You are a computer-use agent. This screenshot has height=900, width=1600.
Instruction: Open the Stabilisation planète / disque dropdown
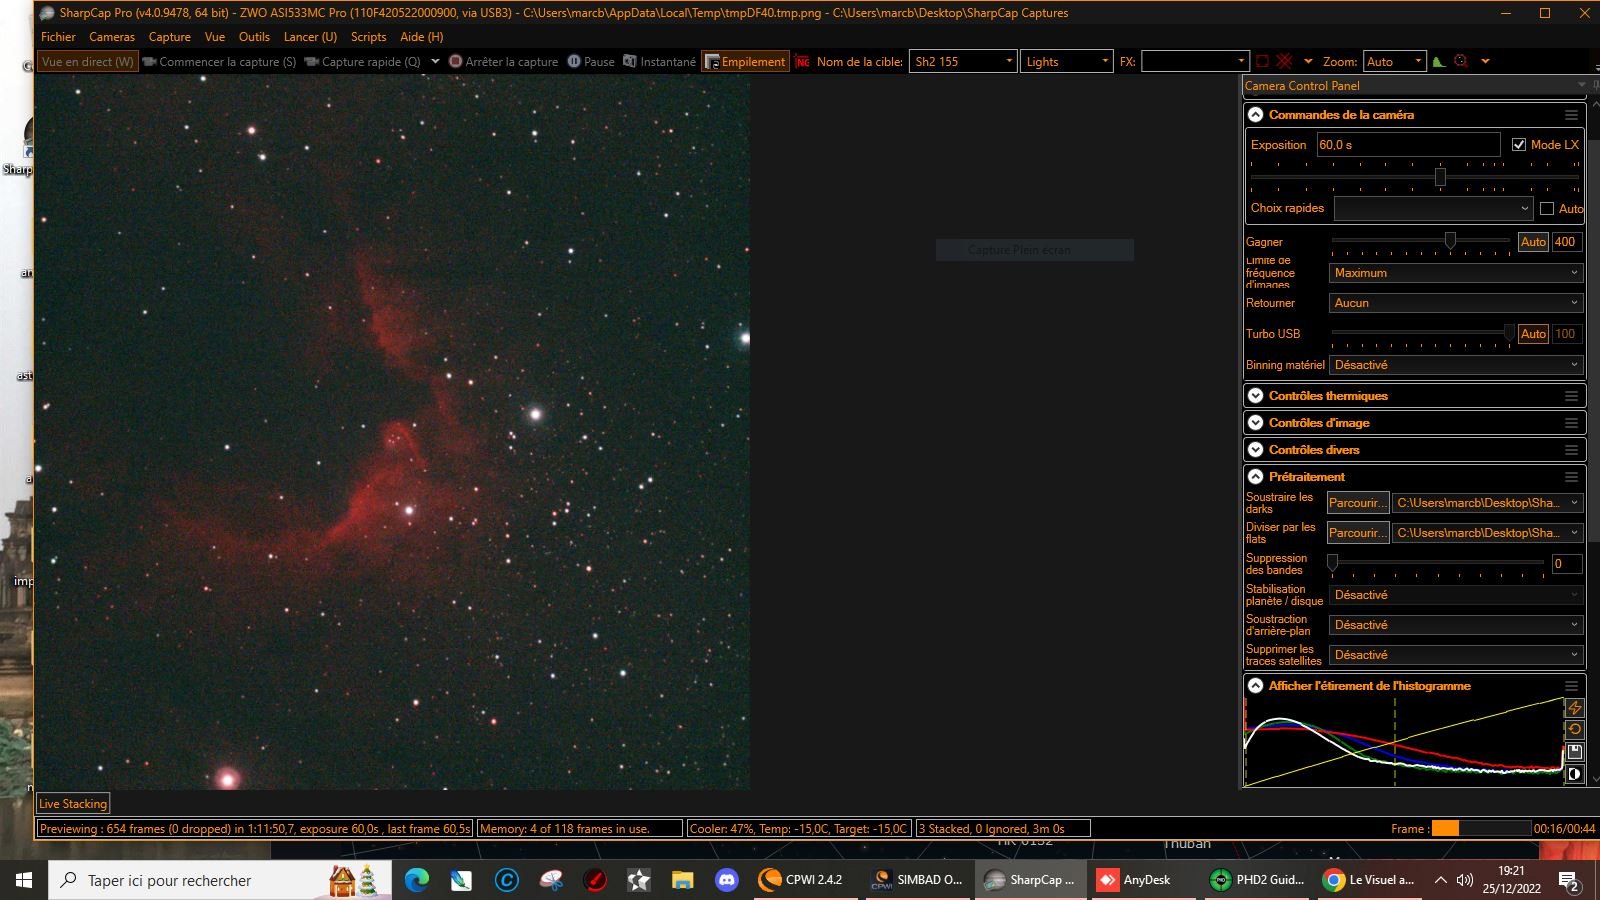click(1456, 595)
